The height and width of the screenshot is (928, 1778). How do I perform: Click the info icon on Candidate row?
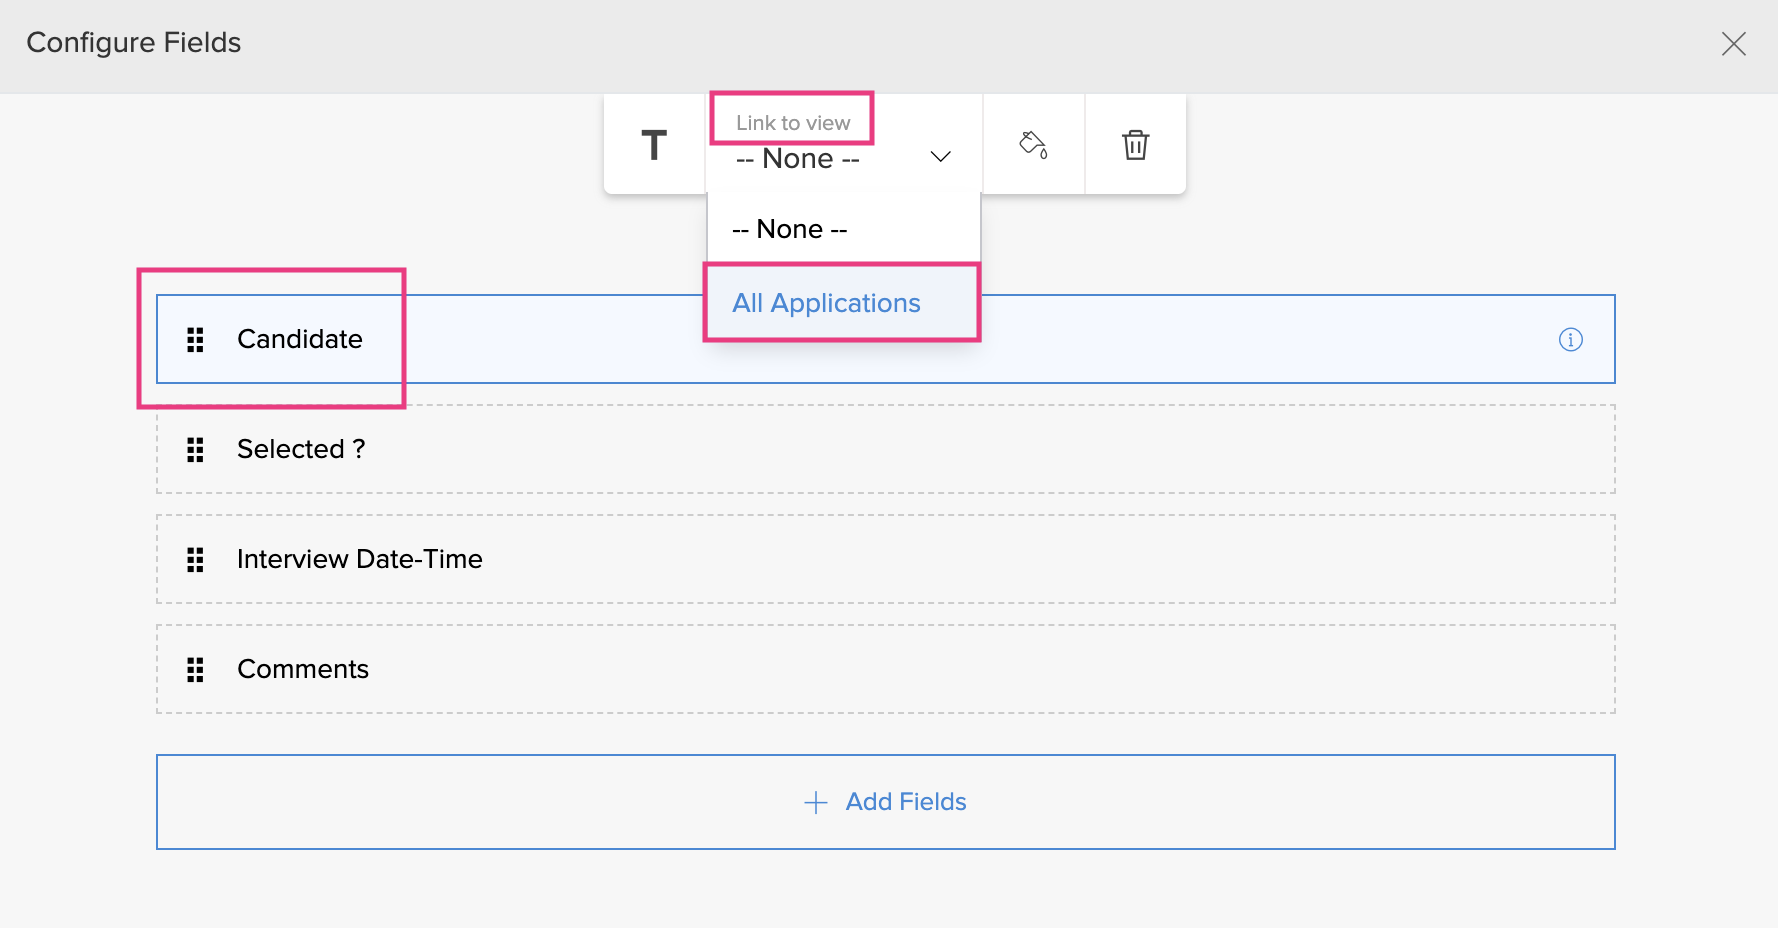(1570, 340)
